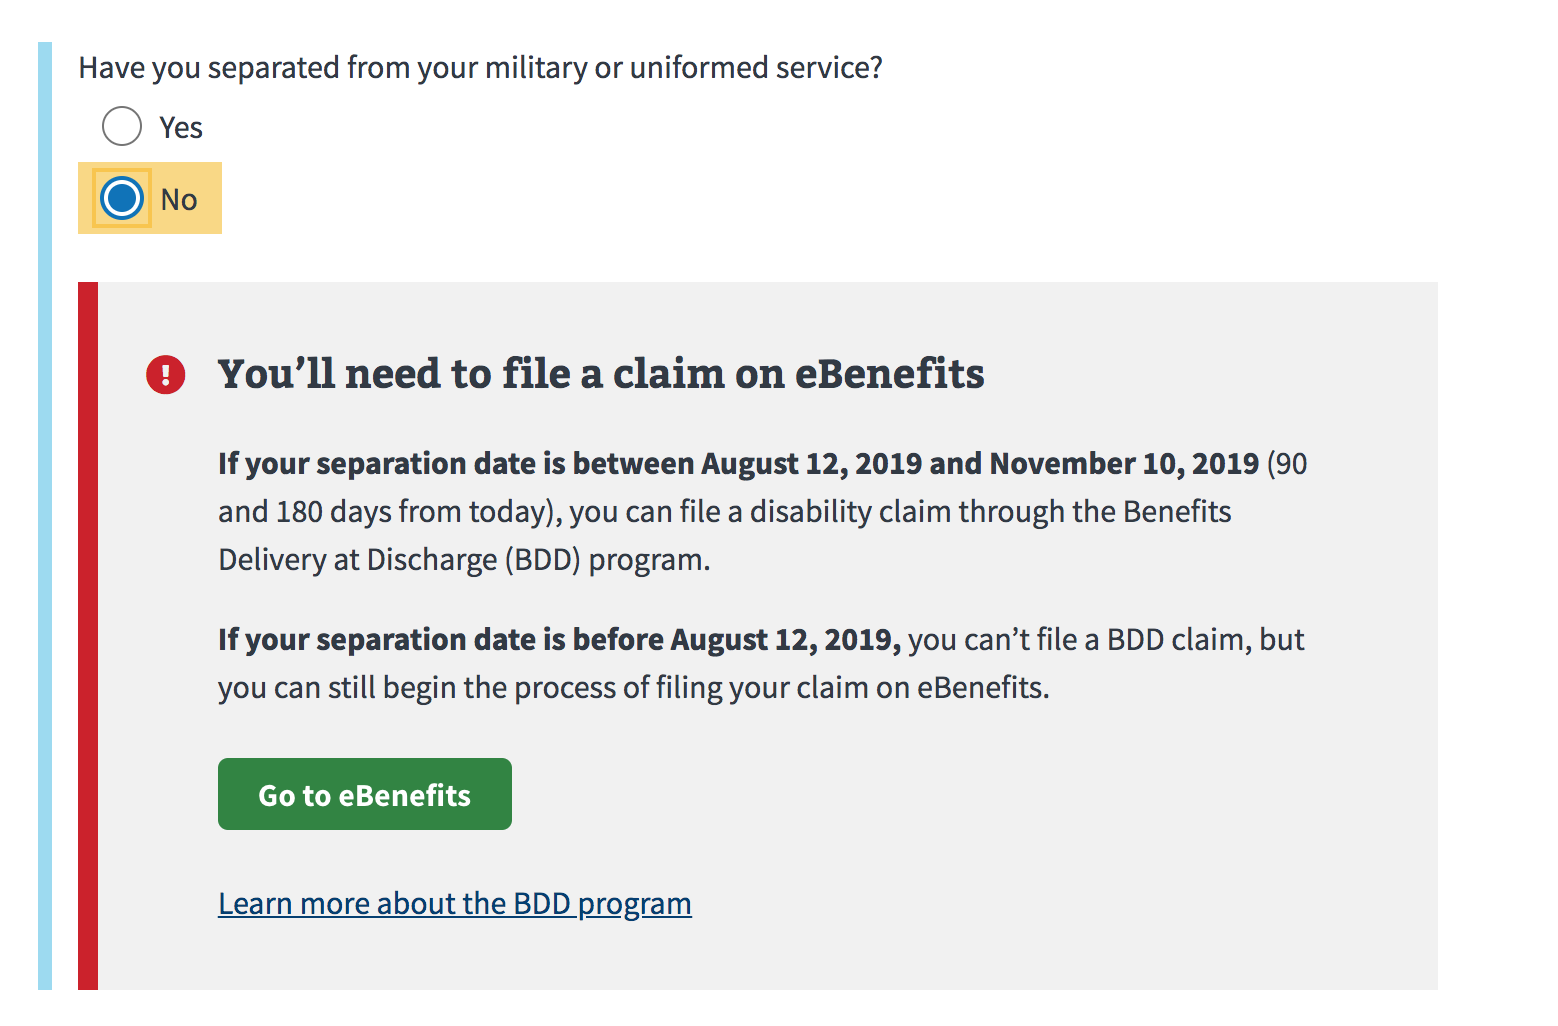This screenshot has width=1558, height=1026.
Task: Click the light blue vertical bar at left
Action: [x=45, y=516]
